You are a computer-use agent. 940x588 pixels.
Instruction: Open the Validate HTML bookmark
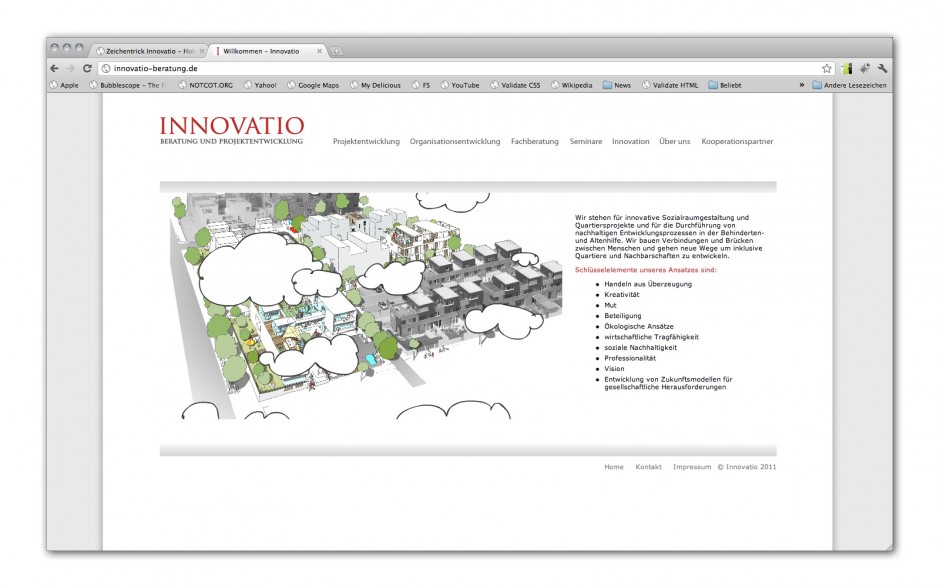tap(670, 85)
